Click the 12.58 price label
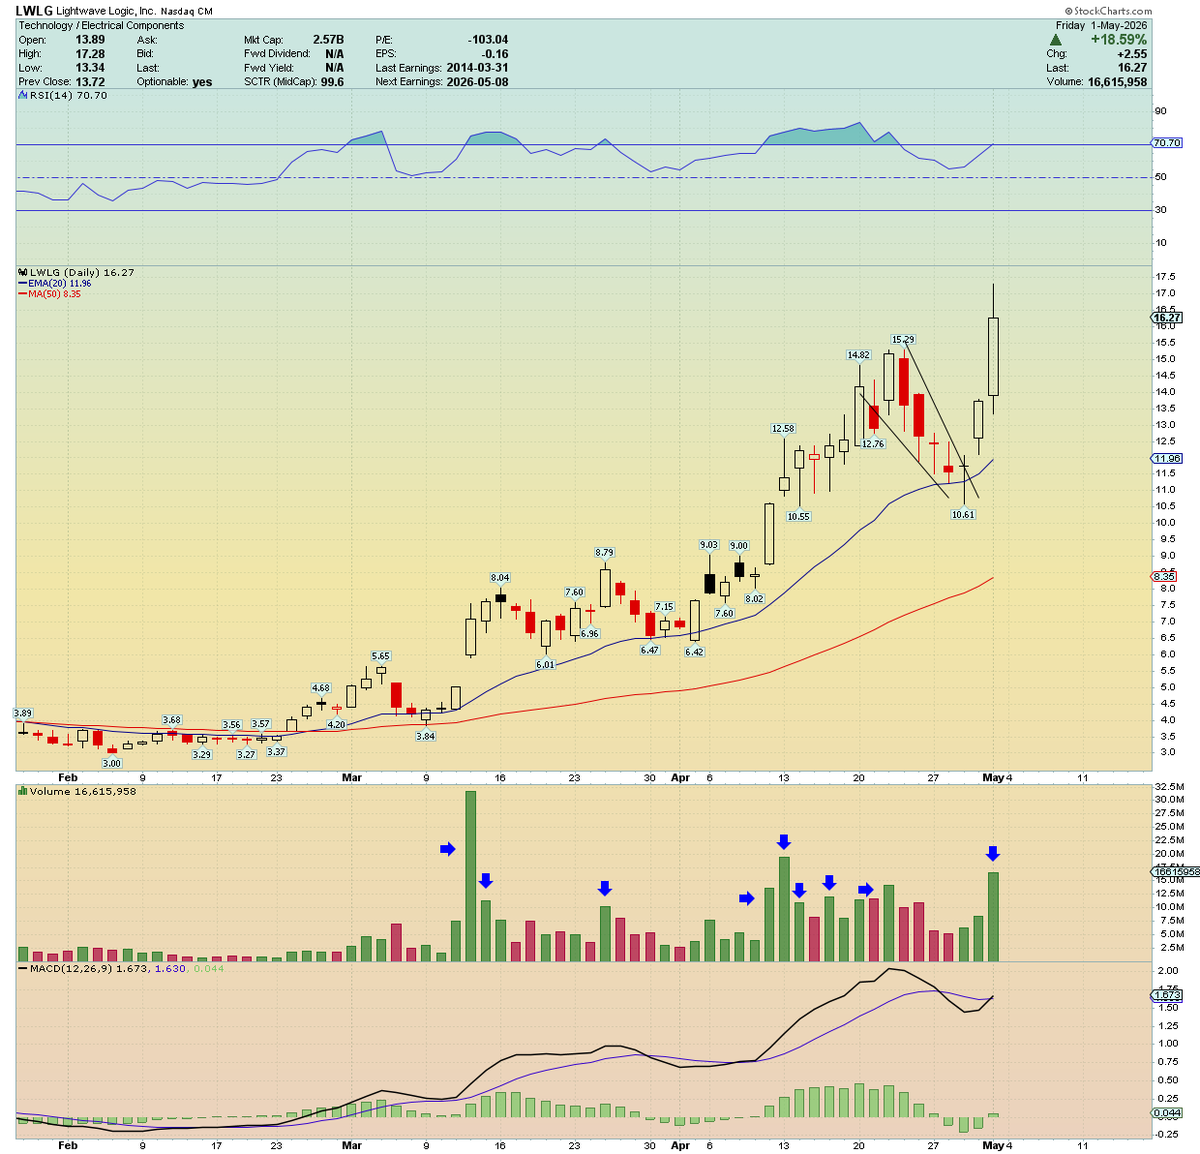Screen dimensions: 1200x1154 (783, 429)
